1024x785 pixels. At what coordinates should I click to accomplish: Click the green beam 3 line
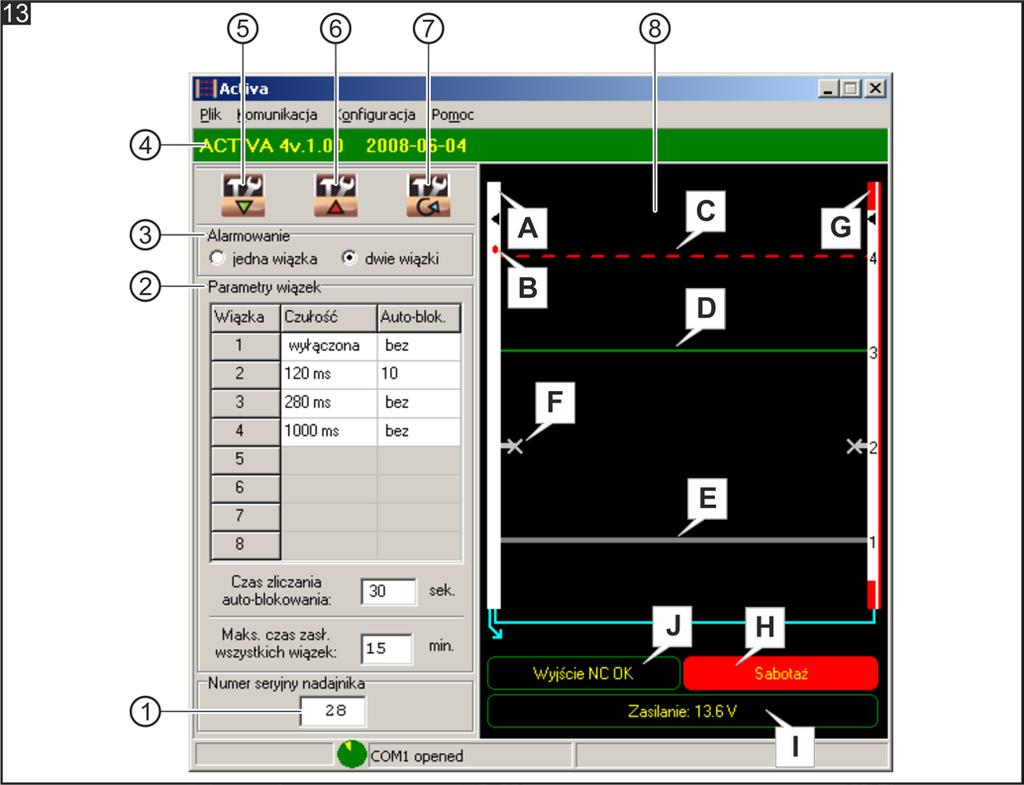684,351
